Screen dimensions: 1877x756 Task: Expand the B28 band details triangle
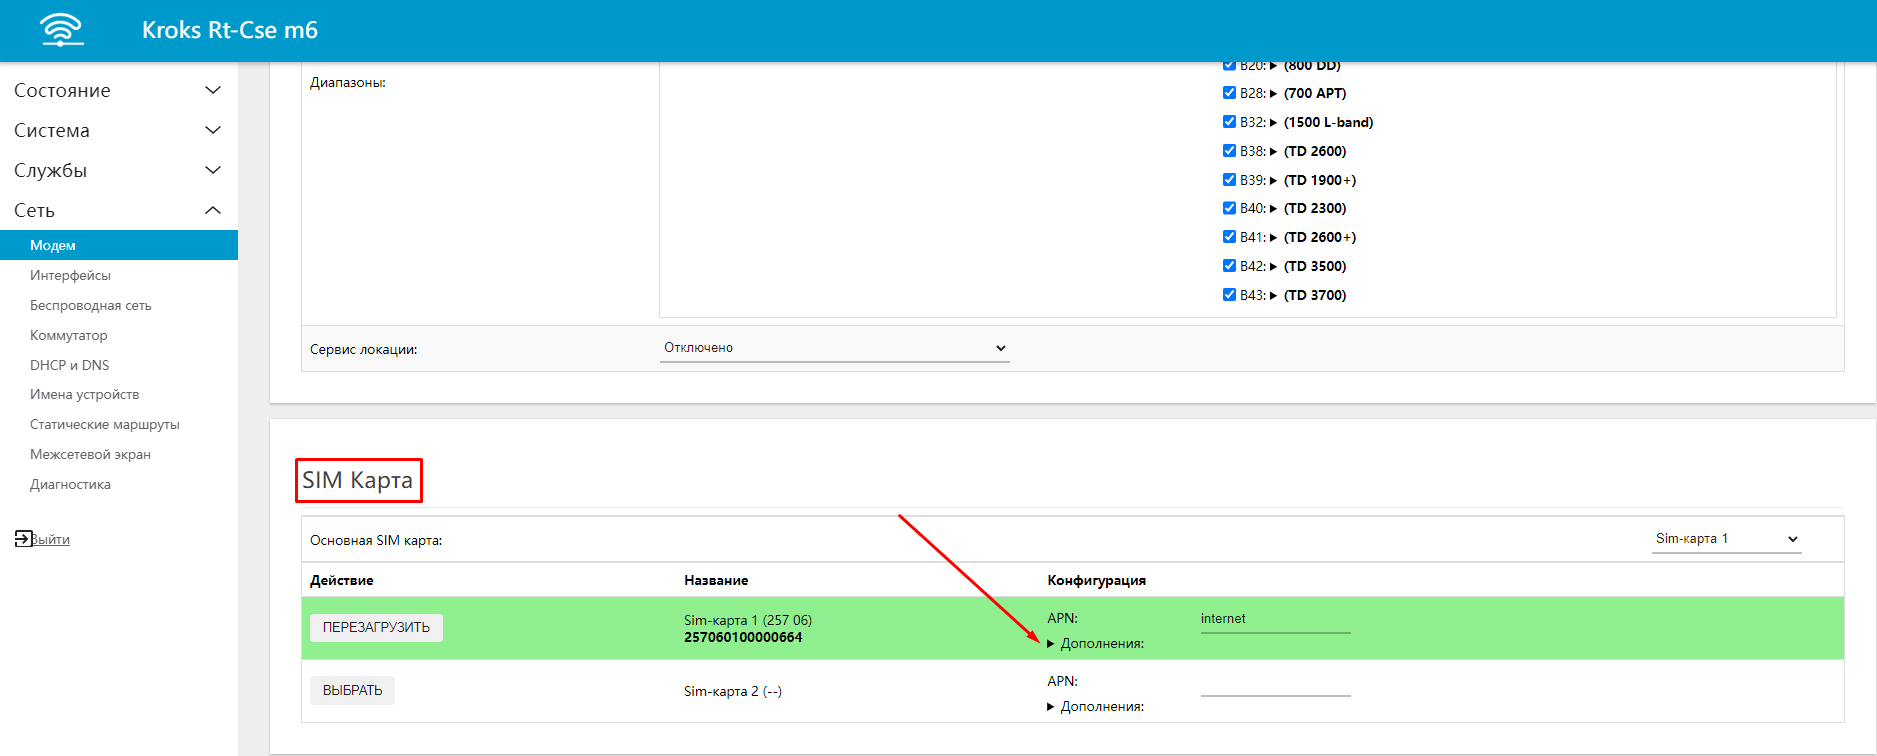(1274, 94)
